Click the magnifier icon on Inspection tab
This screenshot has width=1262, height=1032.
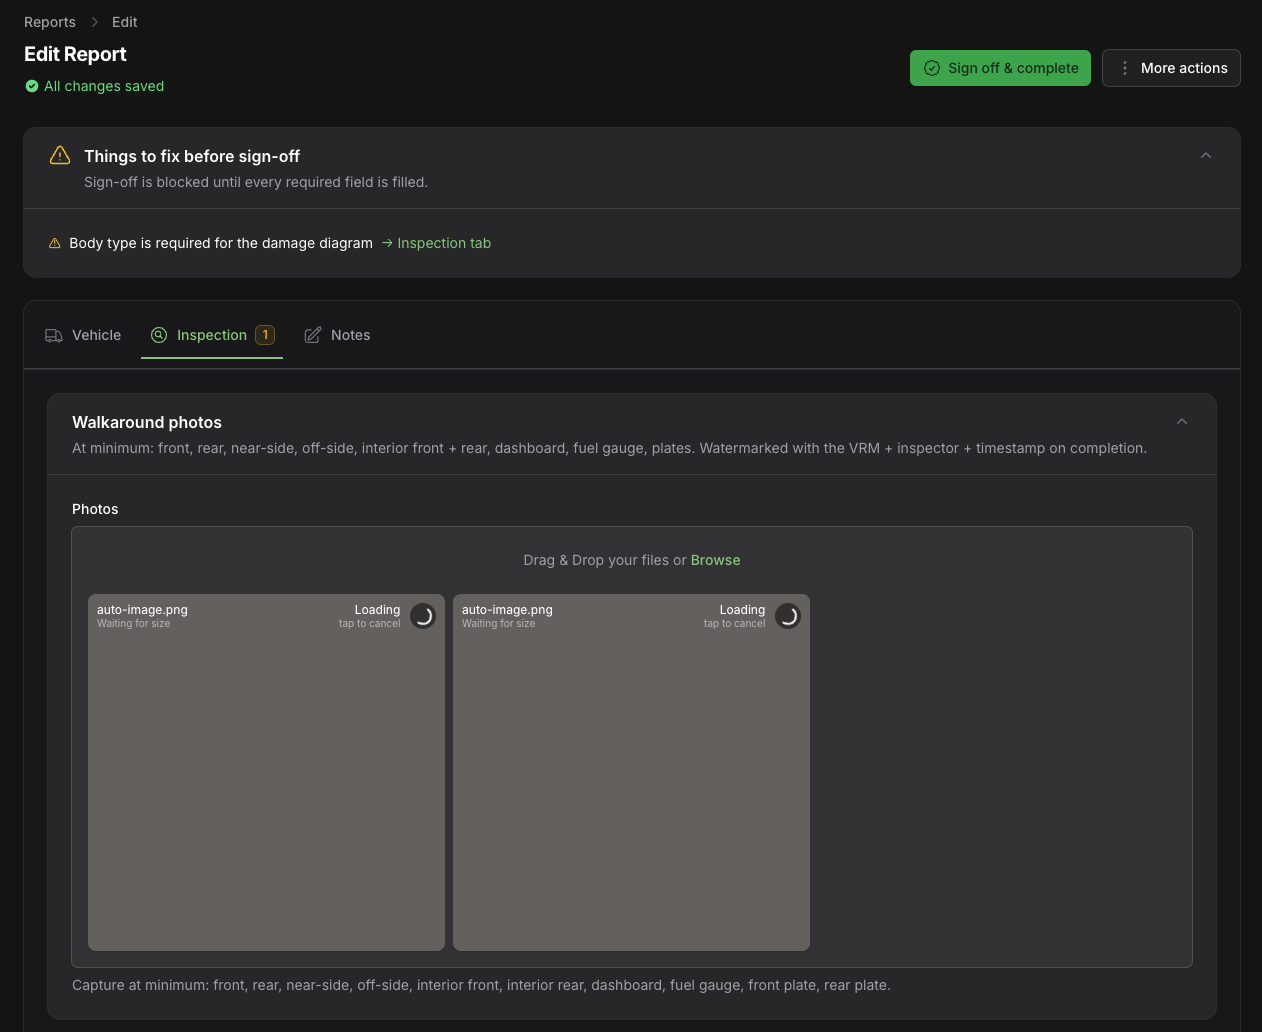[x=159, y=335]
